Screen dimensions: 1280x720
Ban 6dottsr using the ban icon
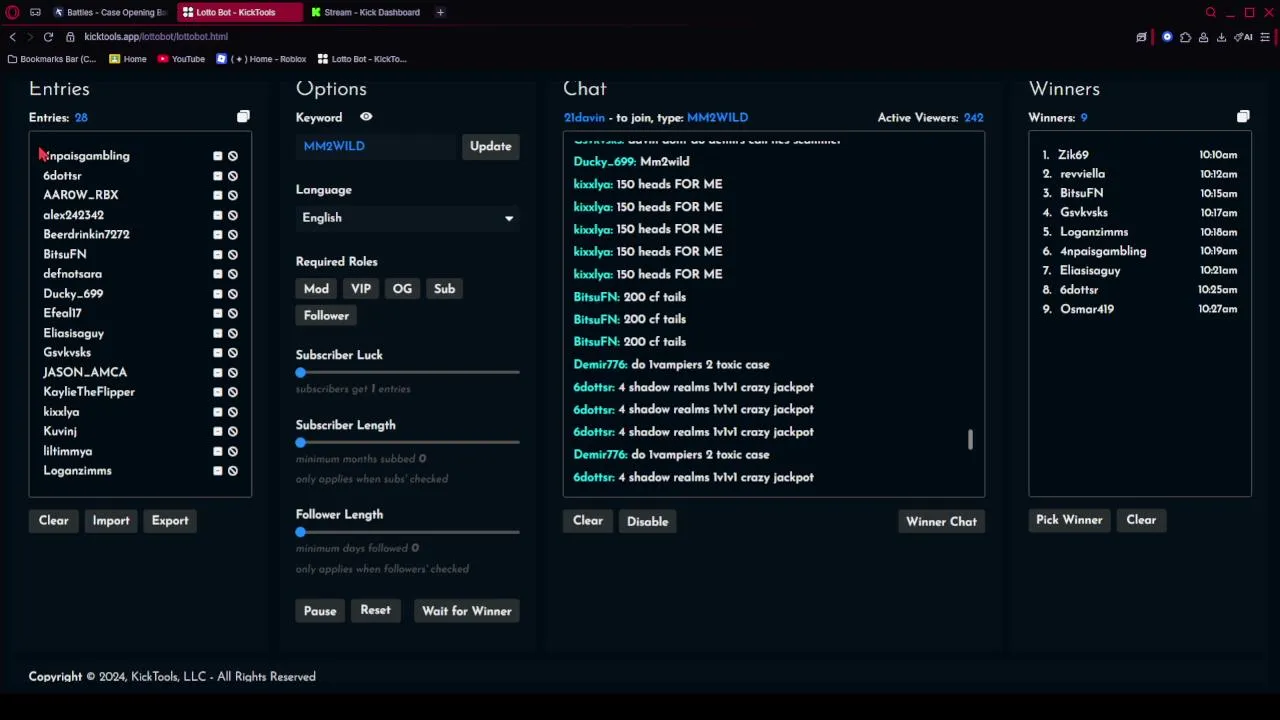(233, 176)
